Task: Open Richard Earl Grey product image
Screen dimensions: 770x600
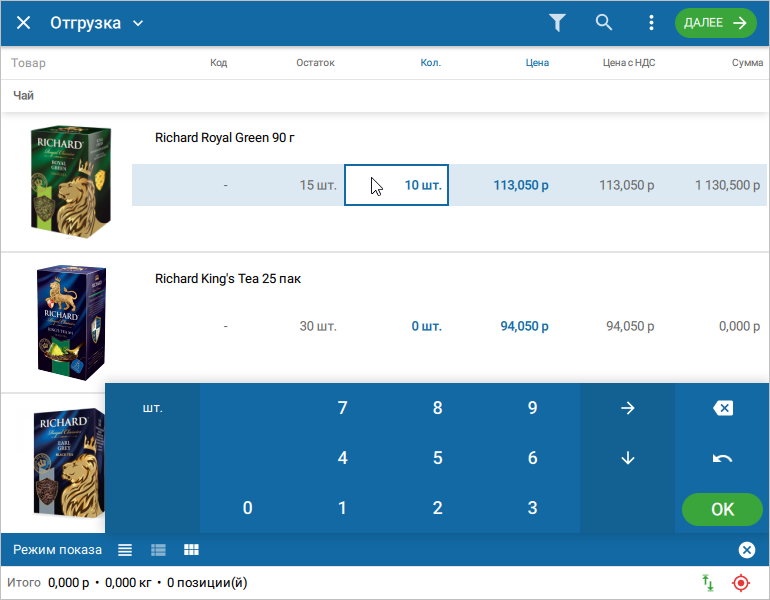Action: [x=69, y=463]
